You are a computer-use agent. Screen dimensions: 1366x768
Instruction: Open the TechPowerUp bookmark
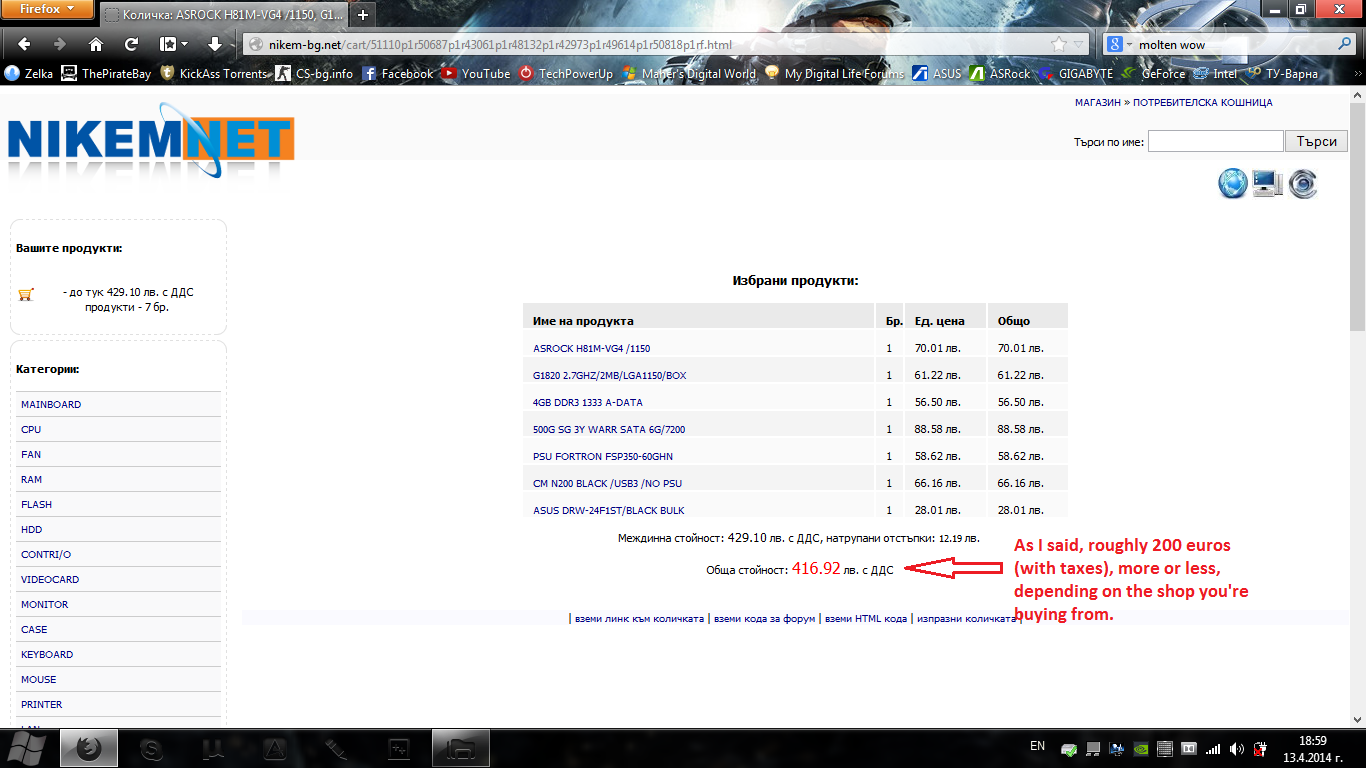(565, 73)
